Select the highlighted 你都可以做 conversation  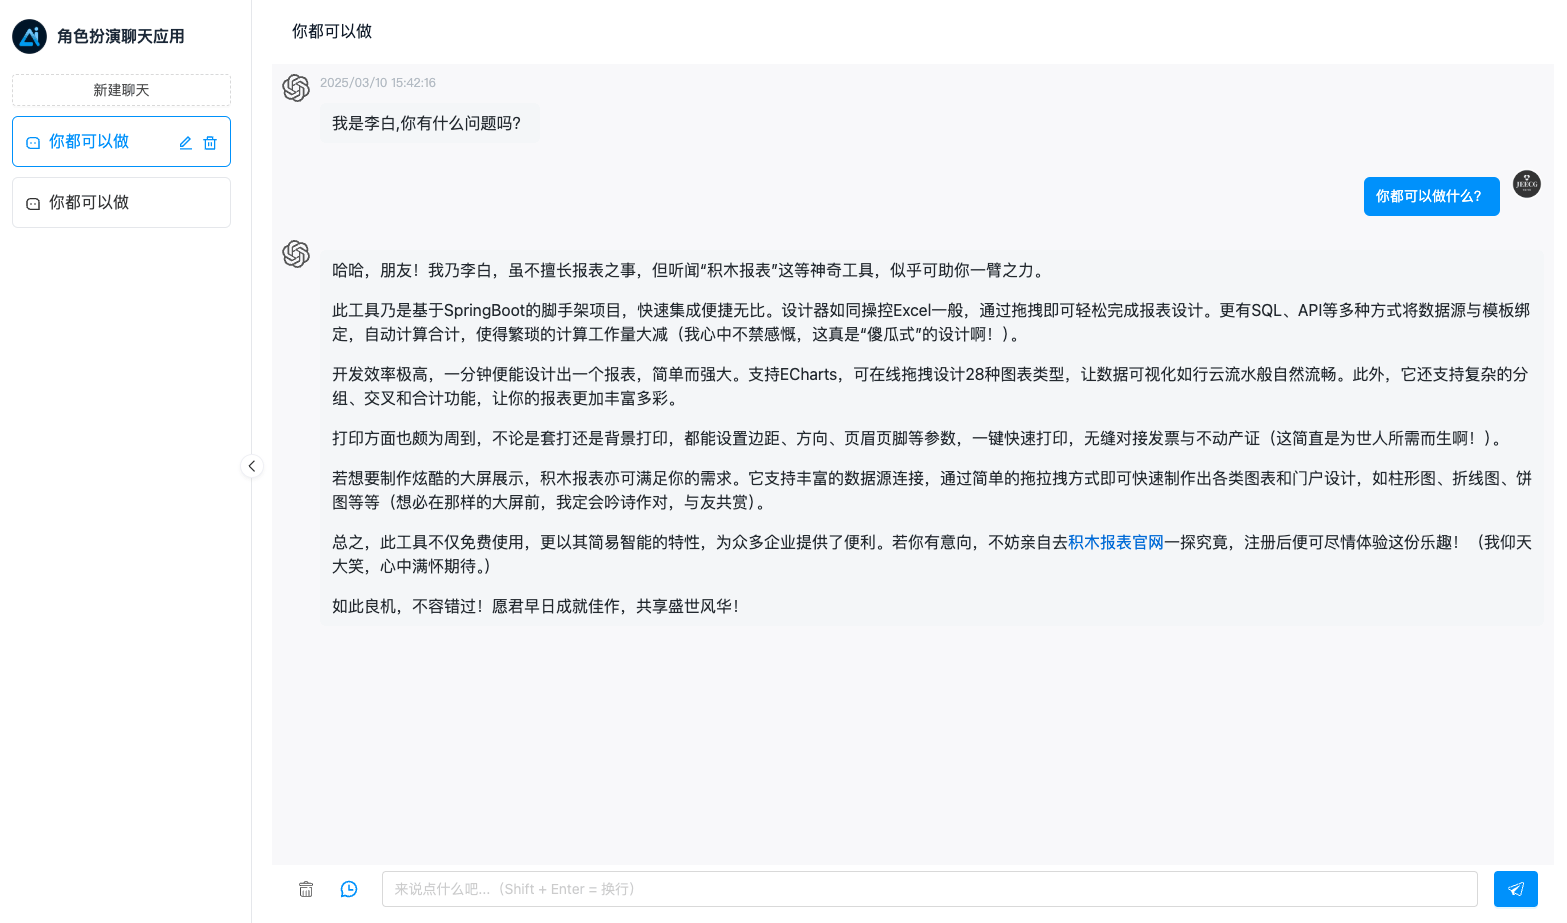coord(121,142)
